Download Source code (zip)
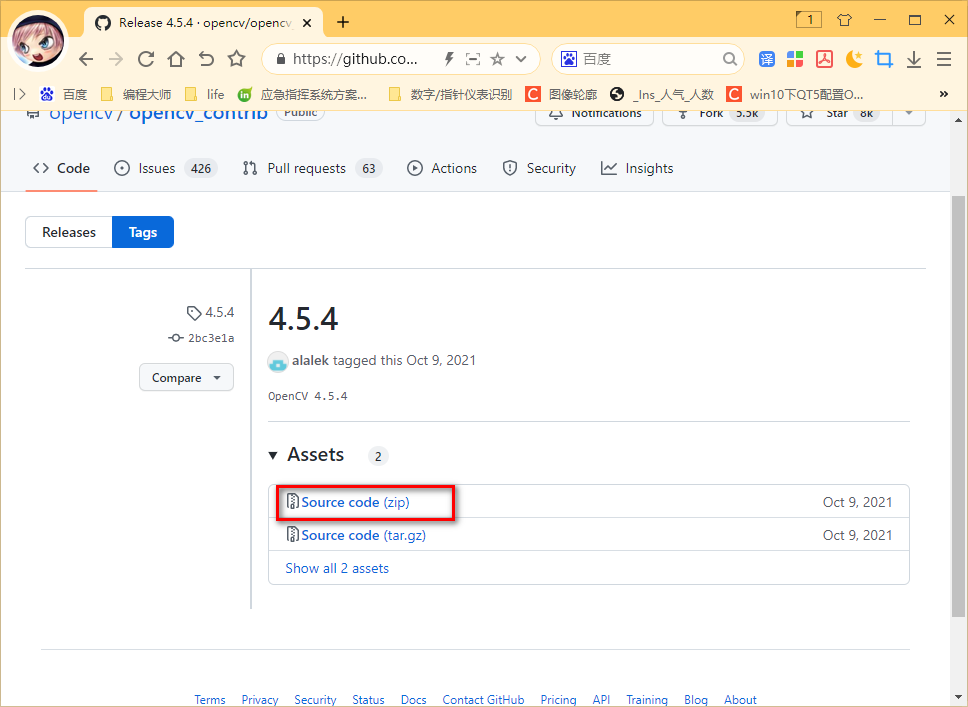968x707 pixels. (x=356, y=502)
